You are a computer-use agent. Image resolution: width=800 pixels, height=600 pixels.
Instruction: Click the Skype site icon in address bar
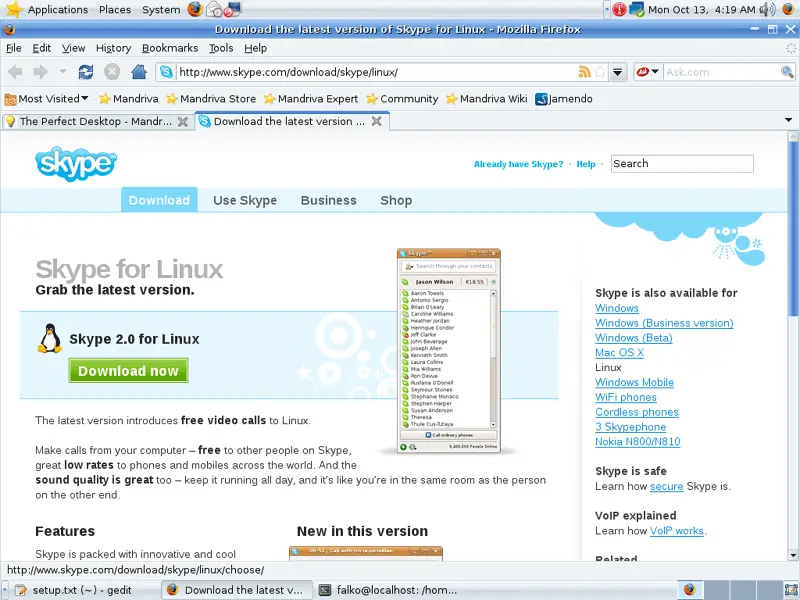coord(166,72)
